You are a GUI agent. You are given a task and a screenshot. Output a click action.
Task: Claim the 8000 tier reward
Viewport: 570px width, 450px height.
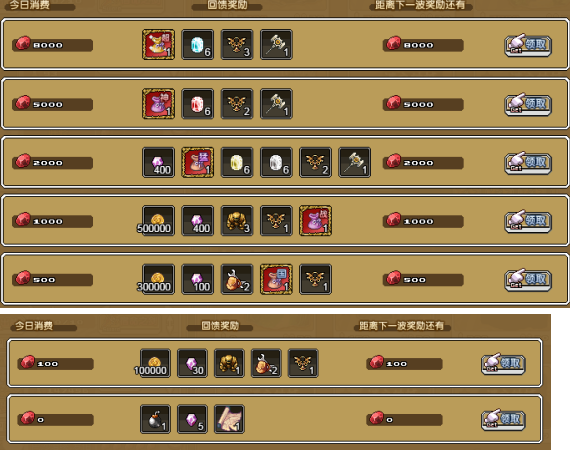(528, 45)
